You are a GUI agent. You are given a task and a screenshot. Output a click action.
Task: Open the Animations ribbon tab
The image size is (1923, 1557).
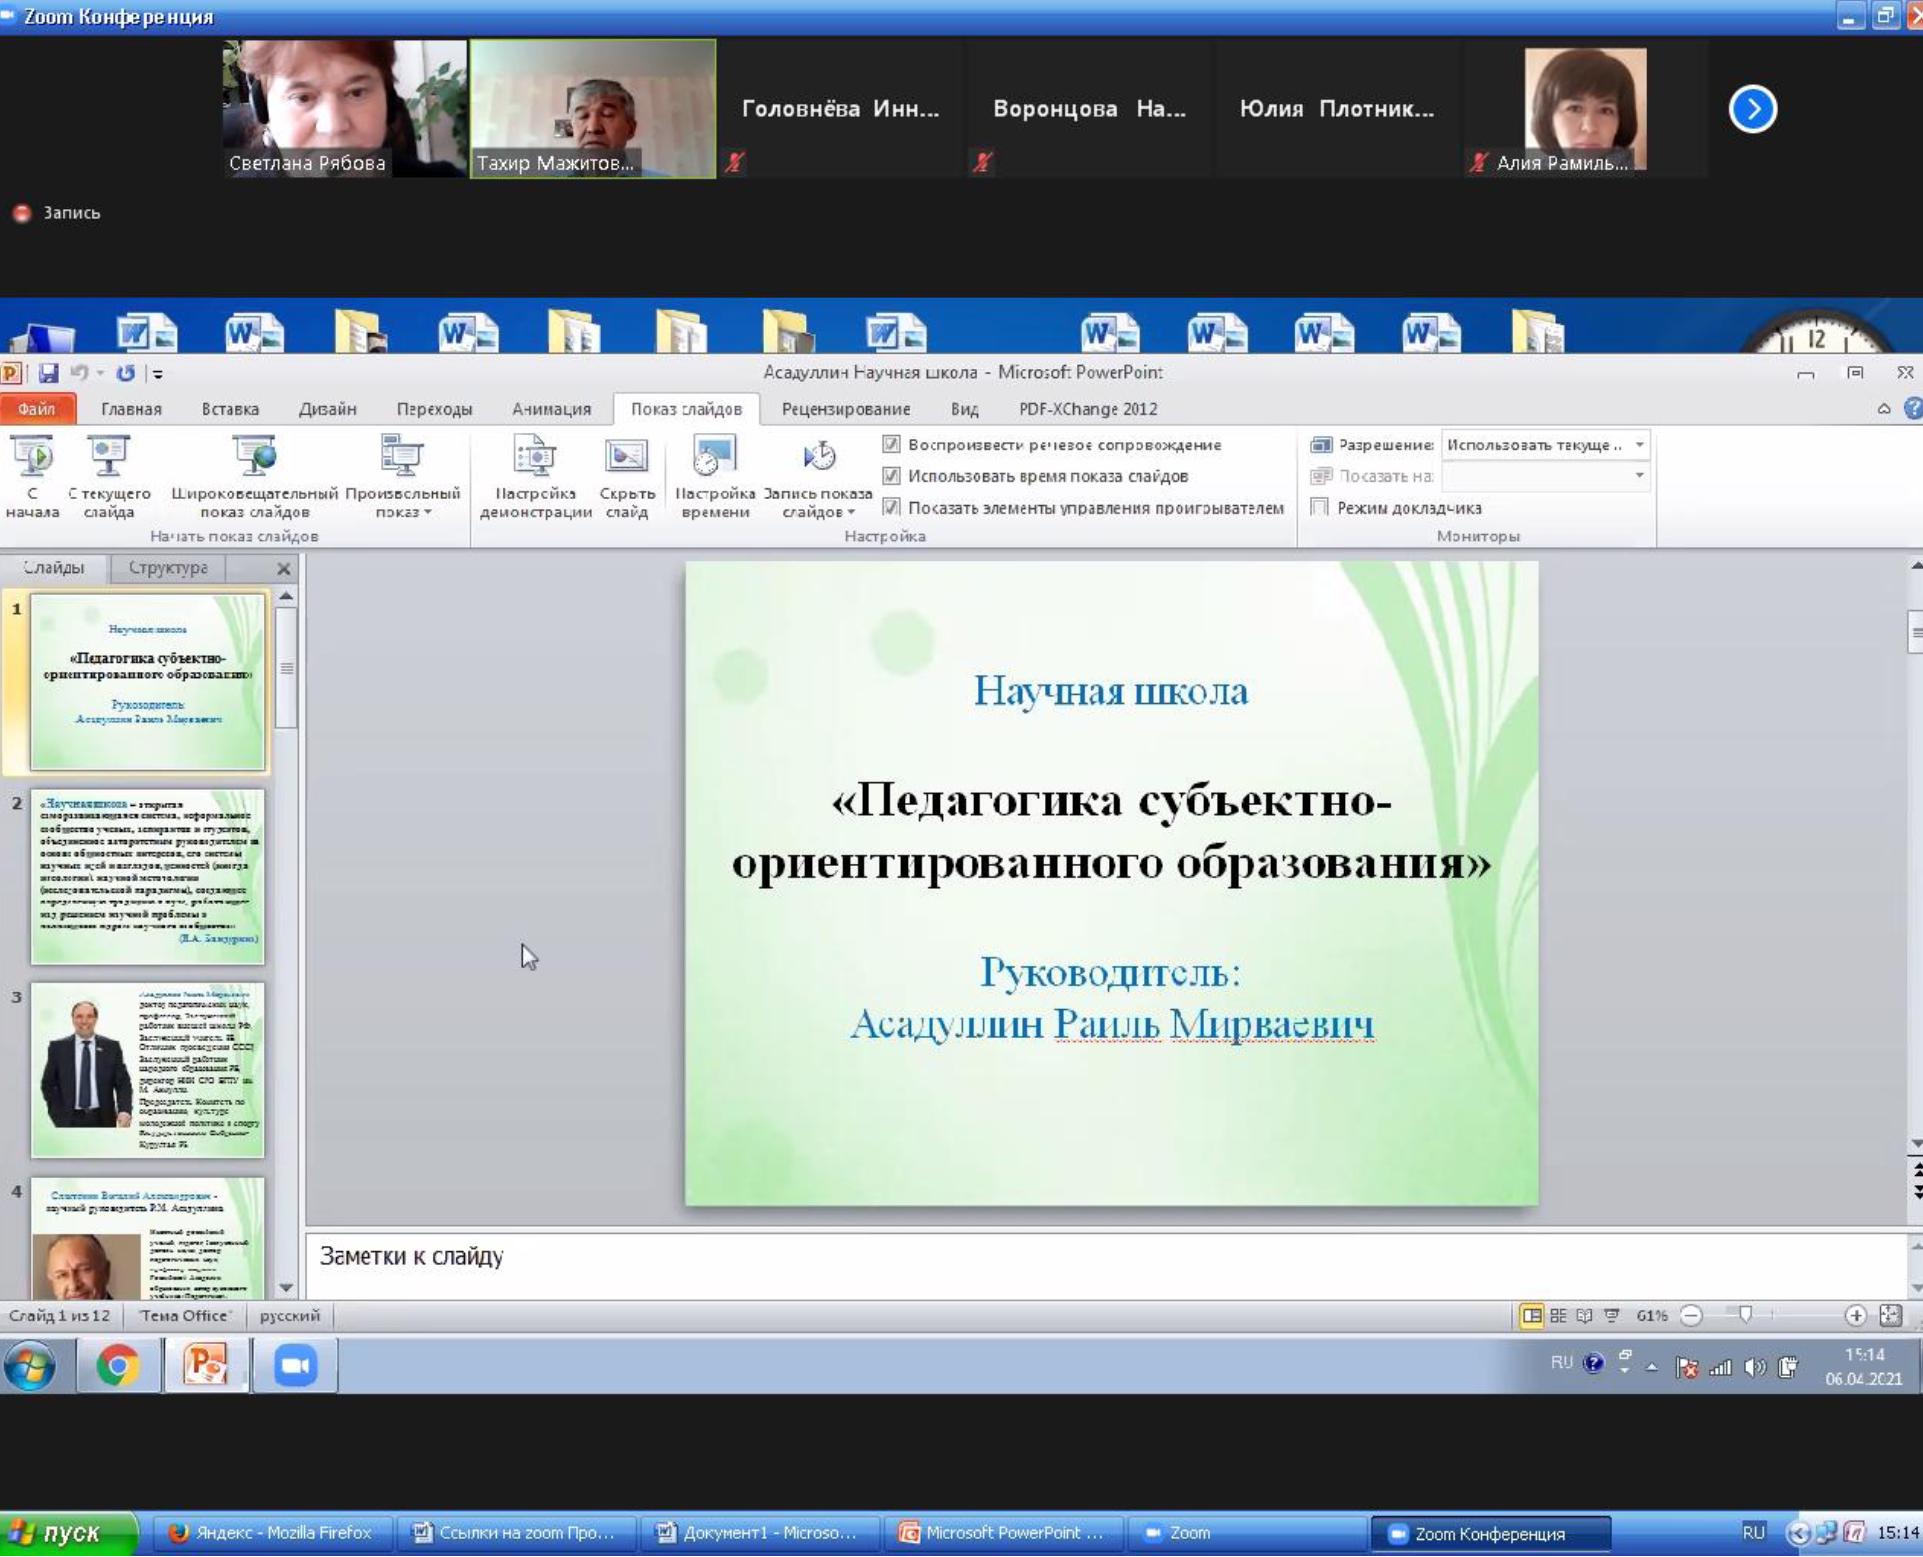point(551,409)
